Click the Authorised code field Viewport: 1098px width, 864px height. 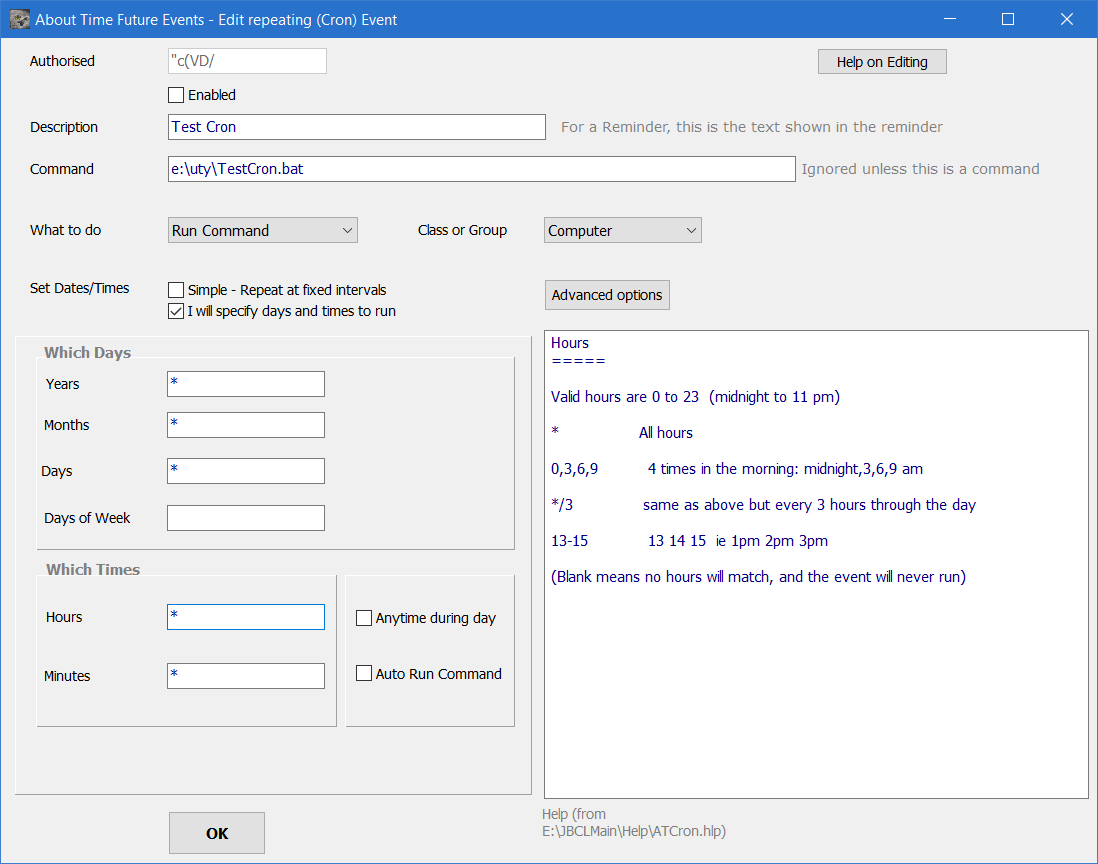[246, 61]
